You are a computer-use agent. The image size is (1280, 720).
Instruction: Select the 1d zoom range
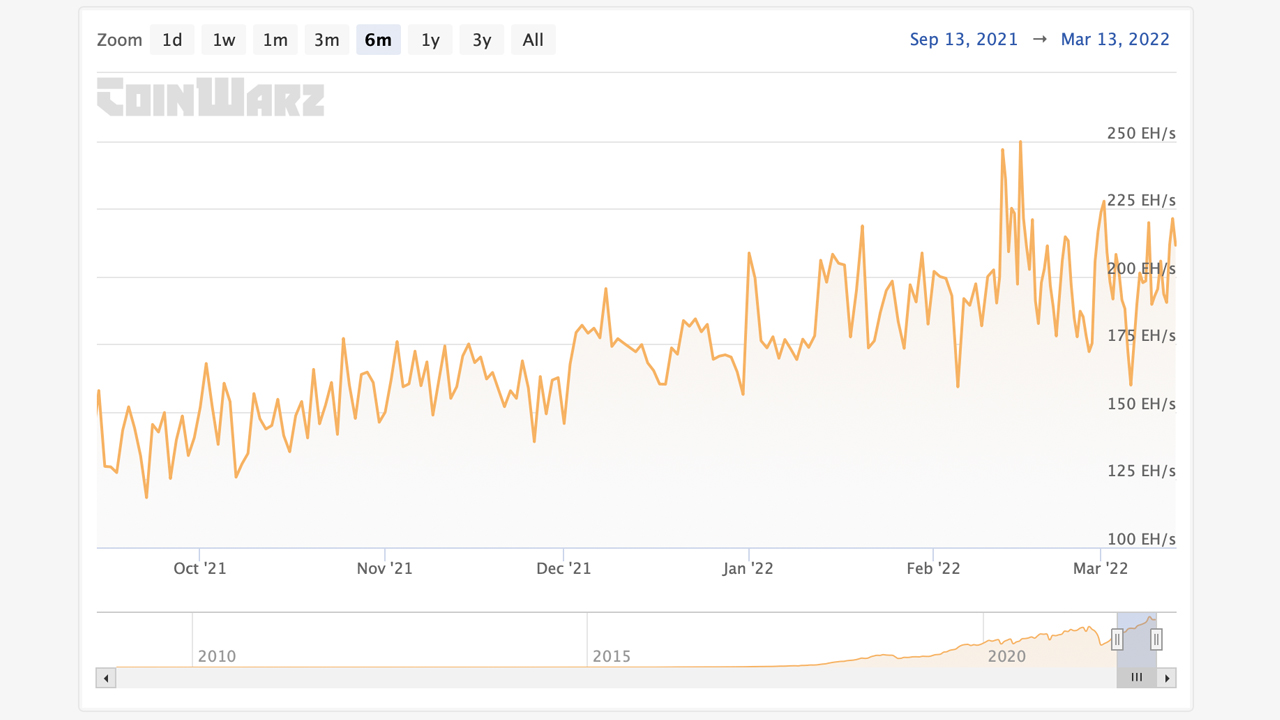tap(172, 40)
